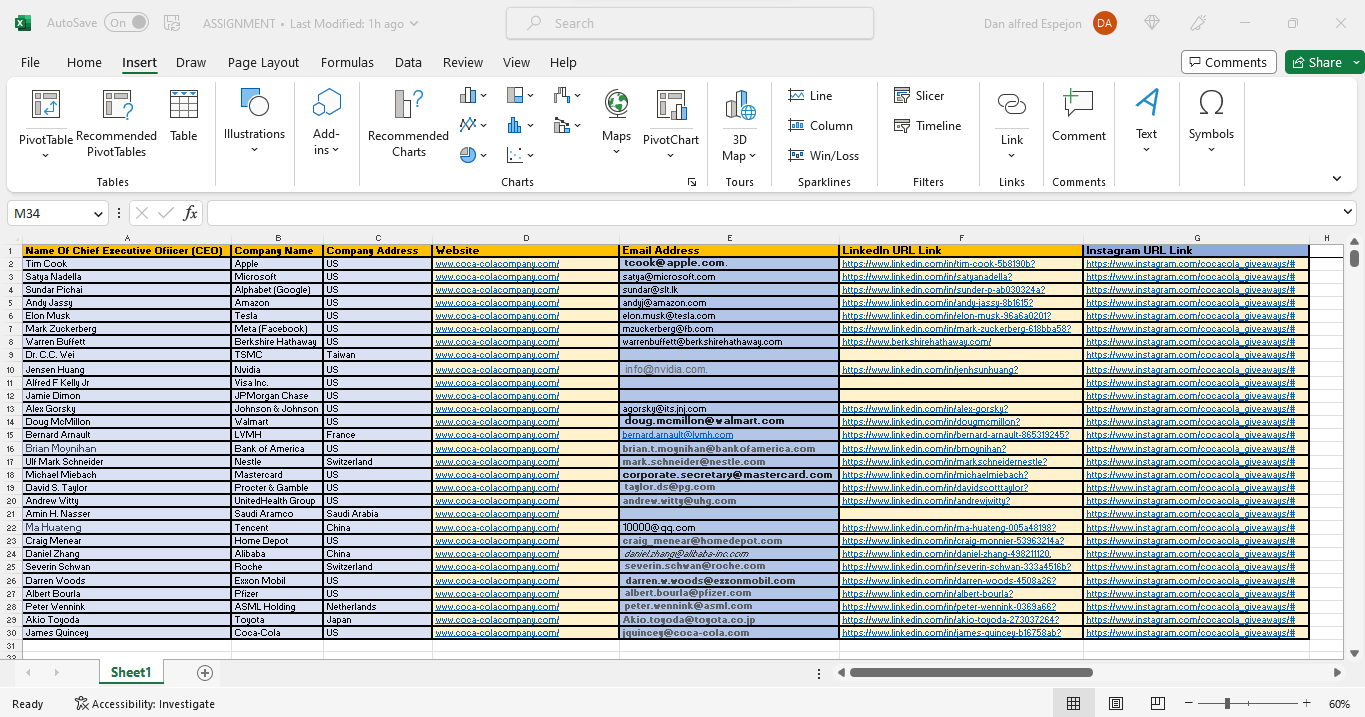Insert a Line sparkline
This screenshot has width=1365, height=717.
pos(810,96)
